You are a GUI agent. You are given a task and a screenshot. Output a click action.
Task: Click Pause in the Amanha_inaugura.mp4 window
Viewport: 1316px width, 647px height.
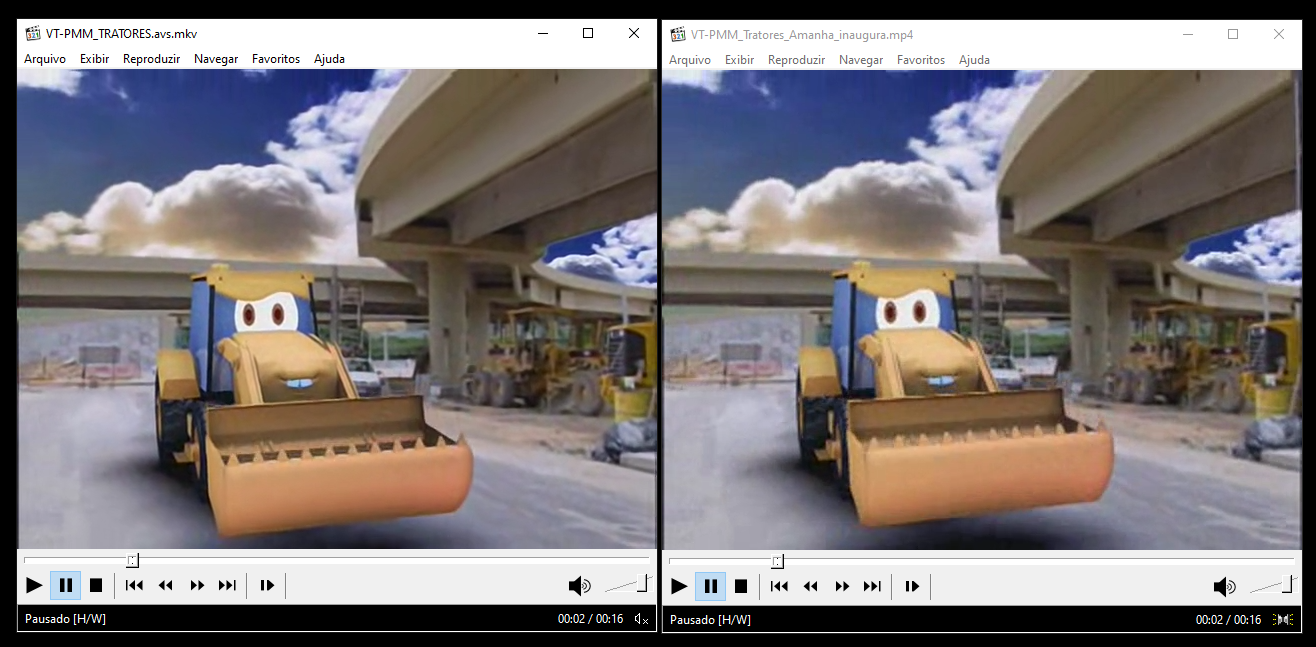[711, 585]
